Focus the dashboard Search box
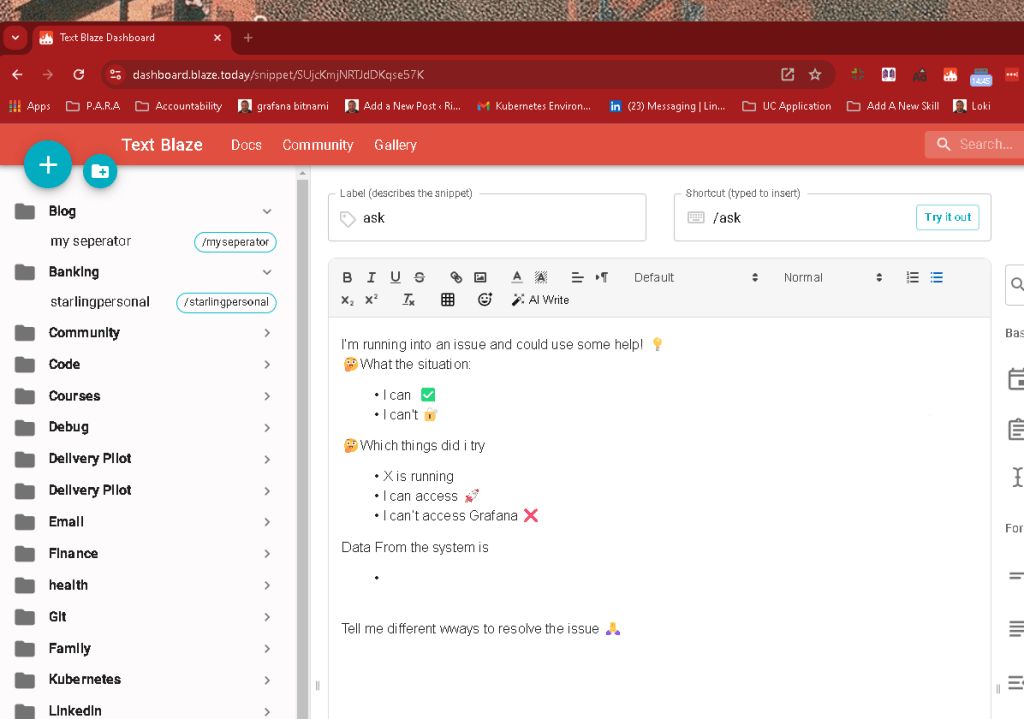The width and height of the screenshot is (1024, 719). click(x=974, y=144)
